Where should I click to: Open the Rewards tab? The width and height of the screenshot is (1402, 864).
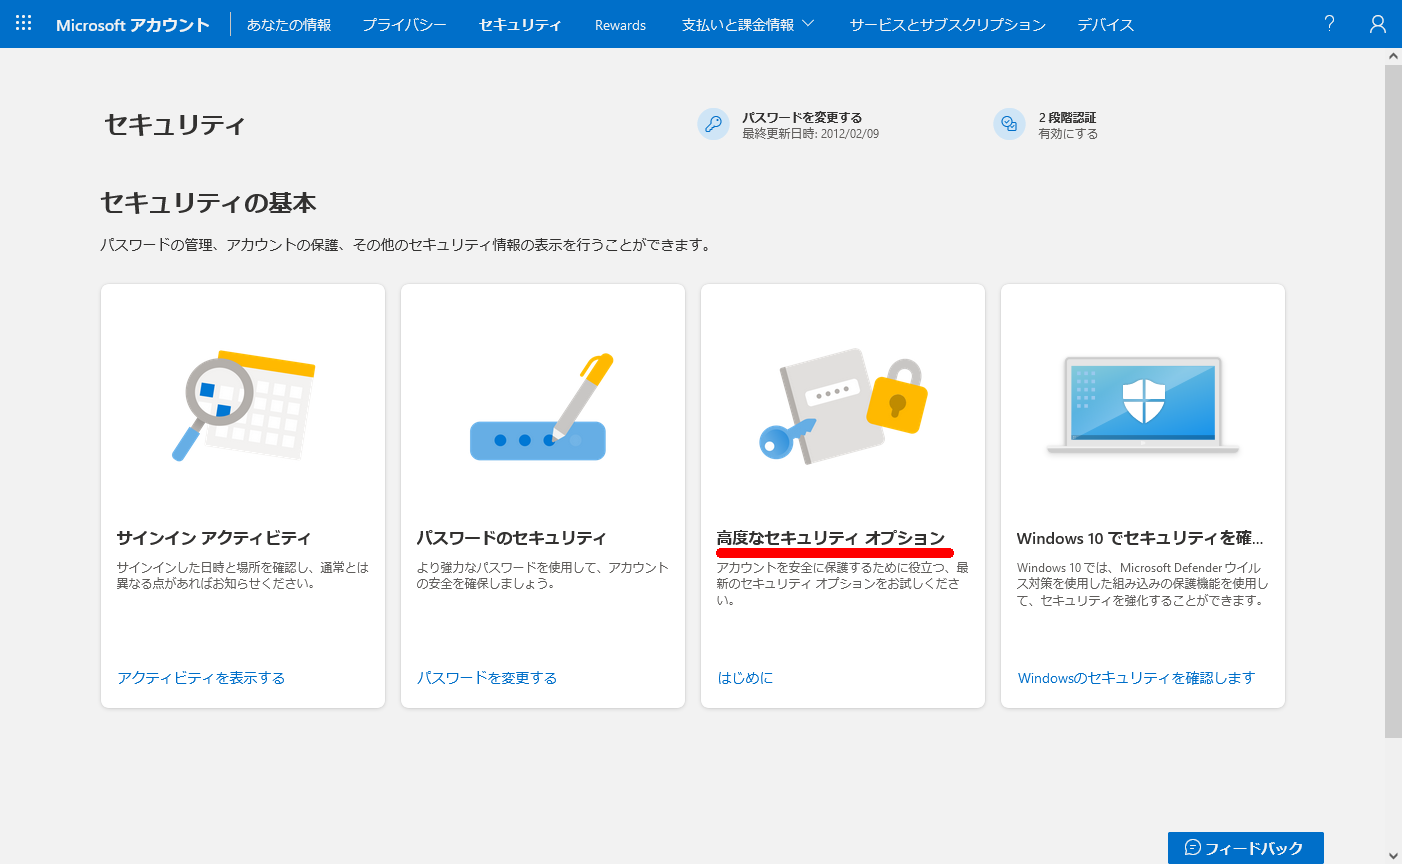point(620,25)
